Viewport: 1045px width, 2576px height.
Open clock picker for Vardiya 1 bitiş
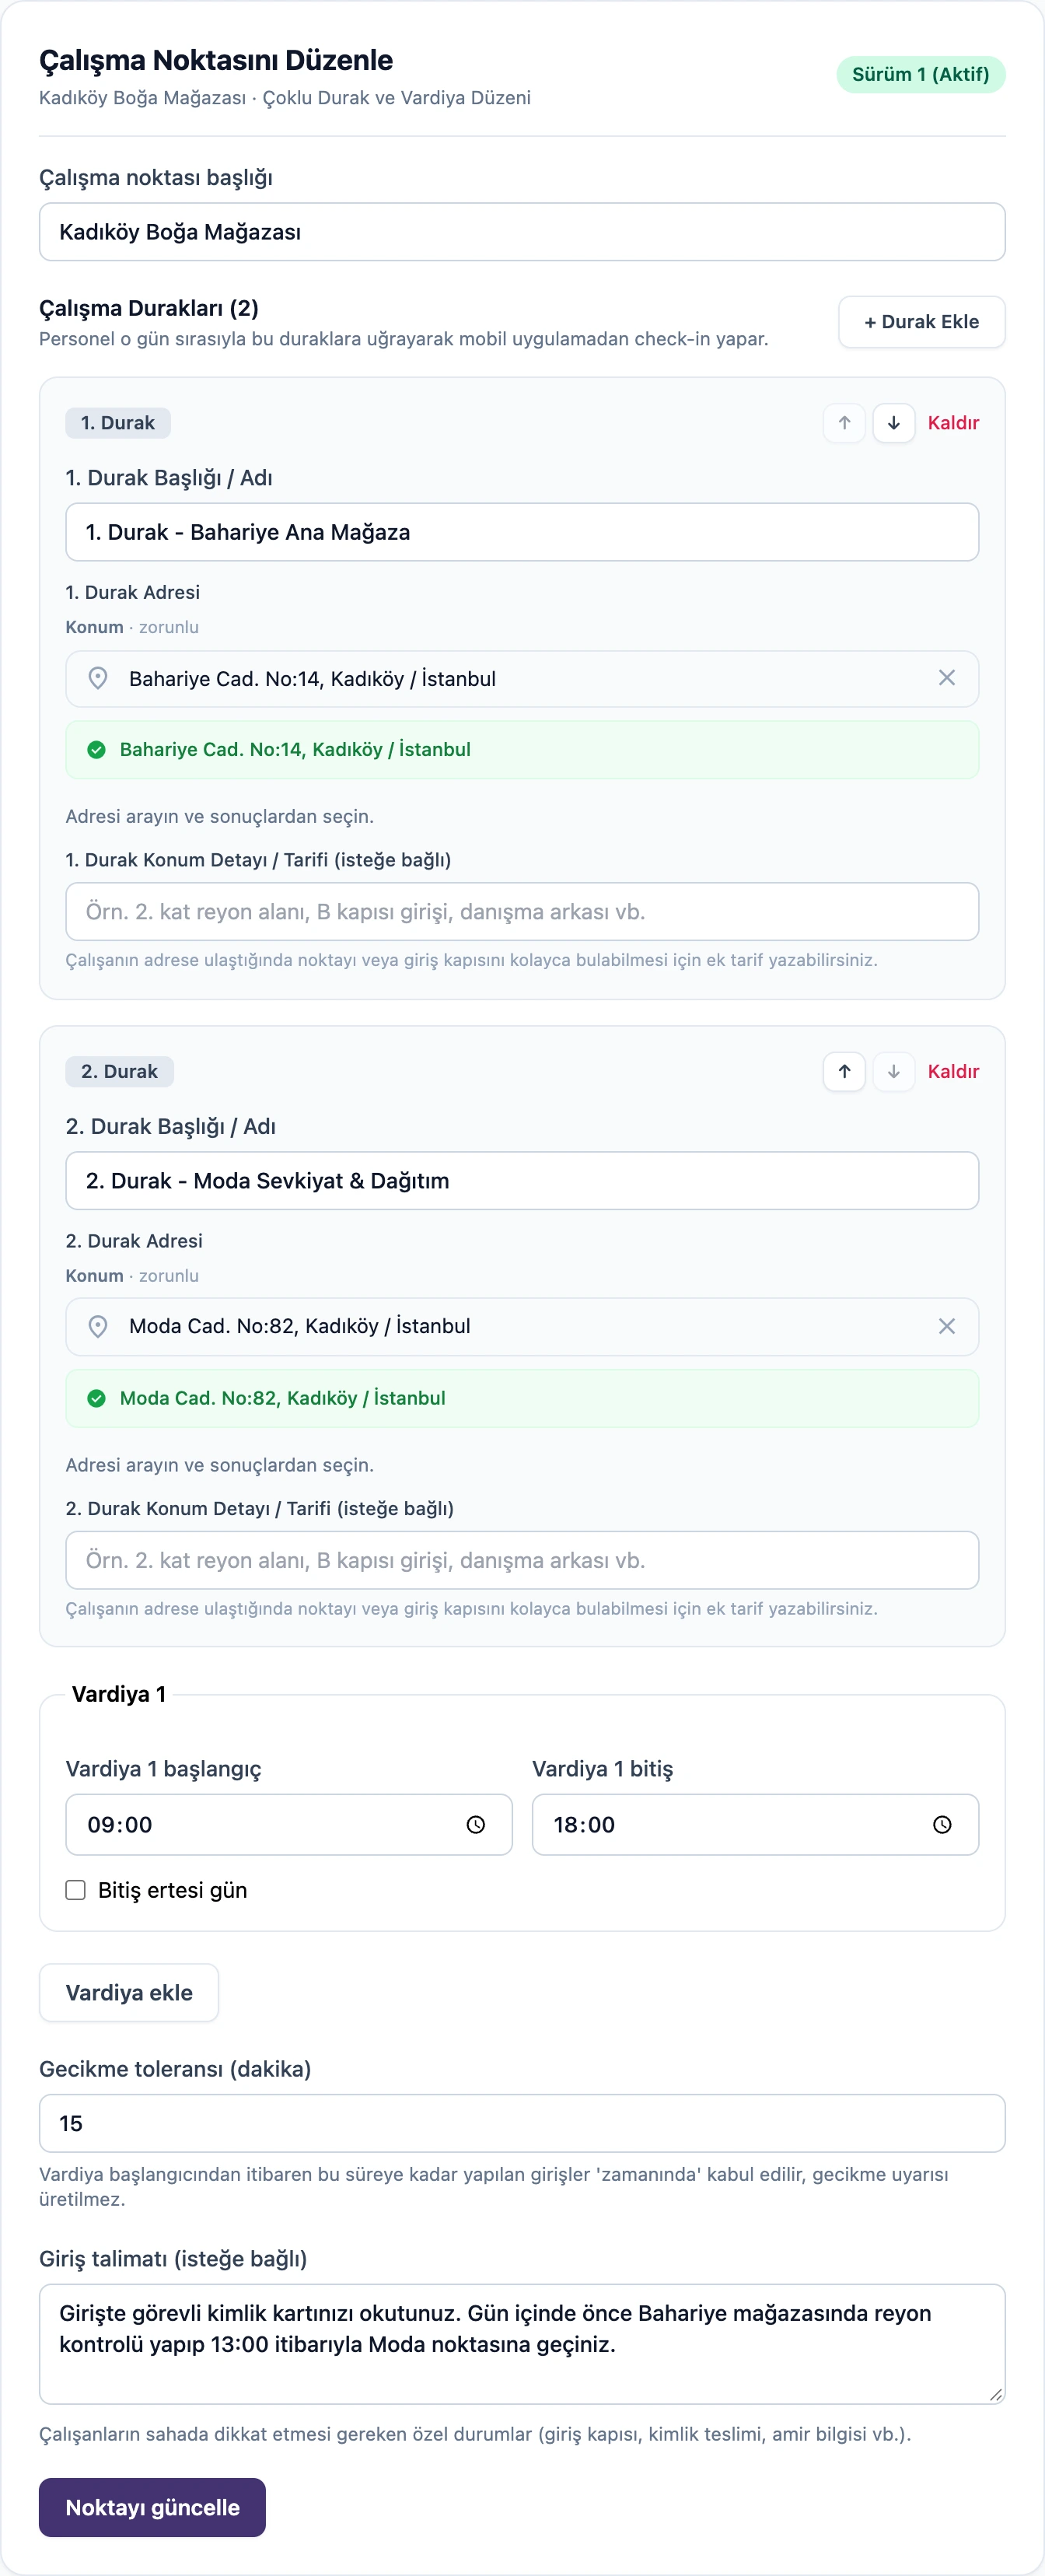942,1825
